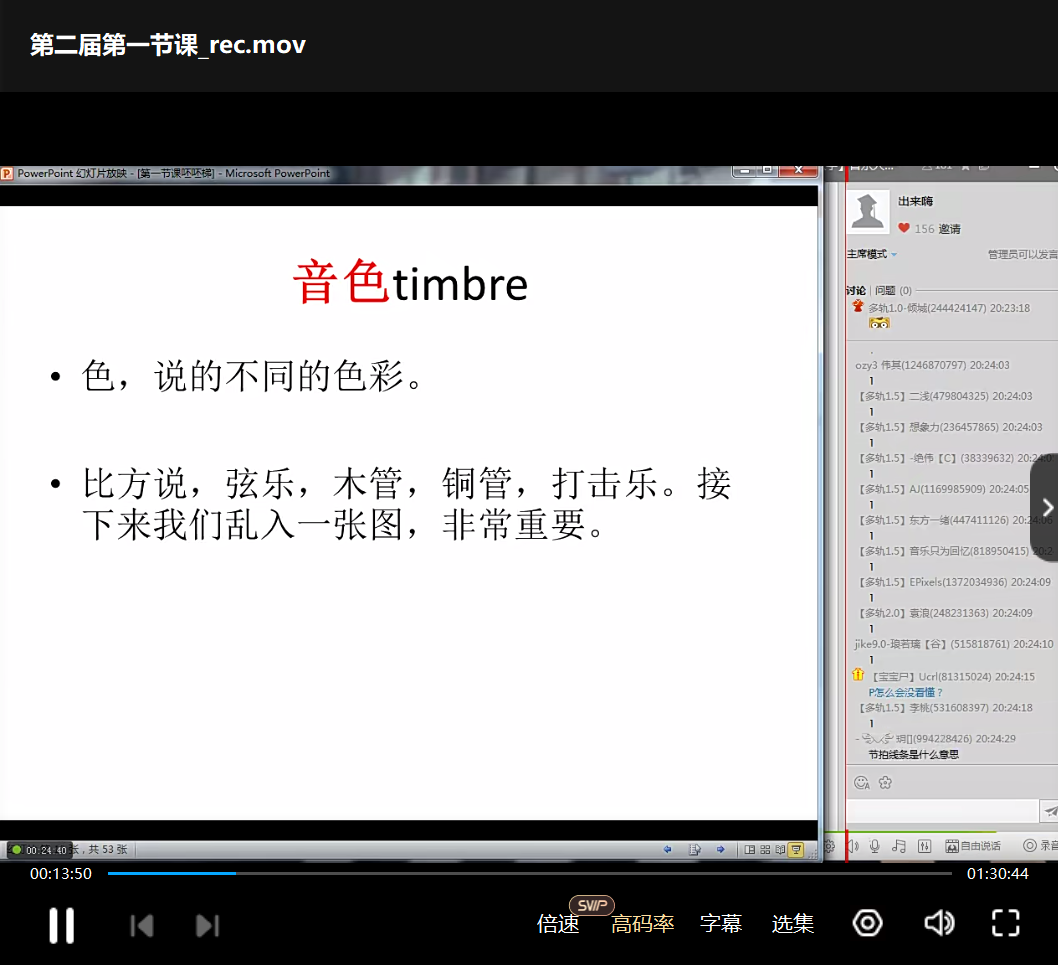The image size is (1058, 965).
Task: Open the hexagon player settings icon
Action: point(867,923)
